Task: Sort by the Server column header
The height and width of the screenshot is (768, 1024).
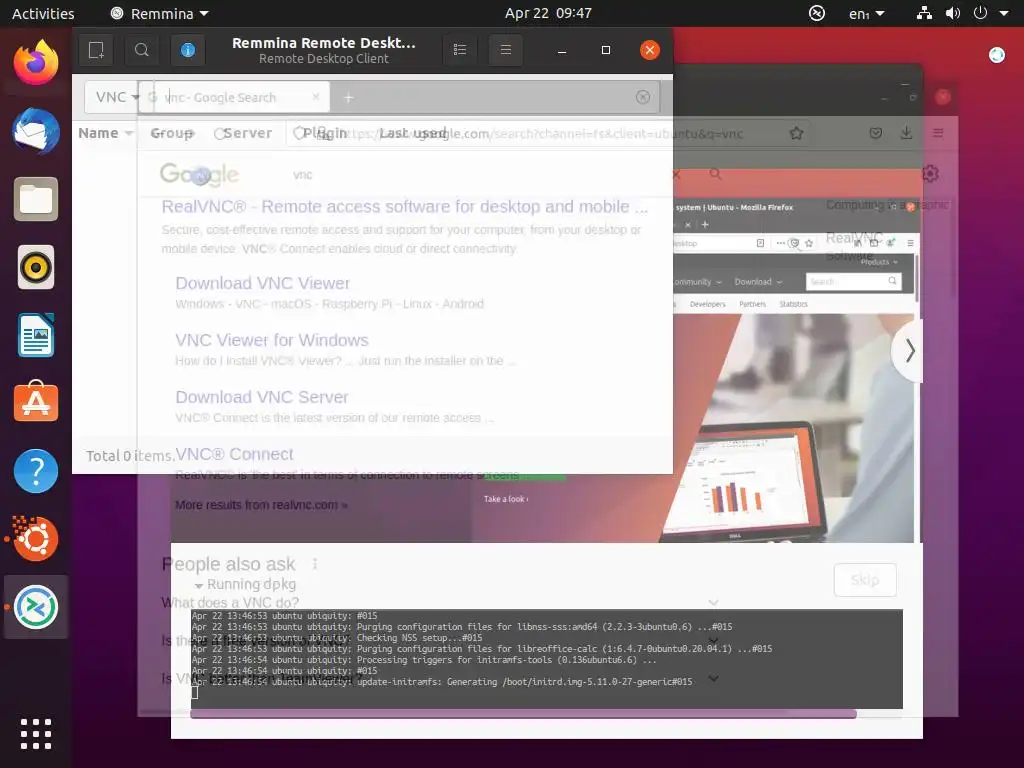Action: 248,133
